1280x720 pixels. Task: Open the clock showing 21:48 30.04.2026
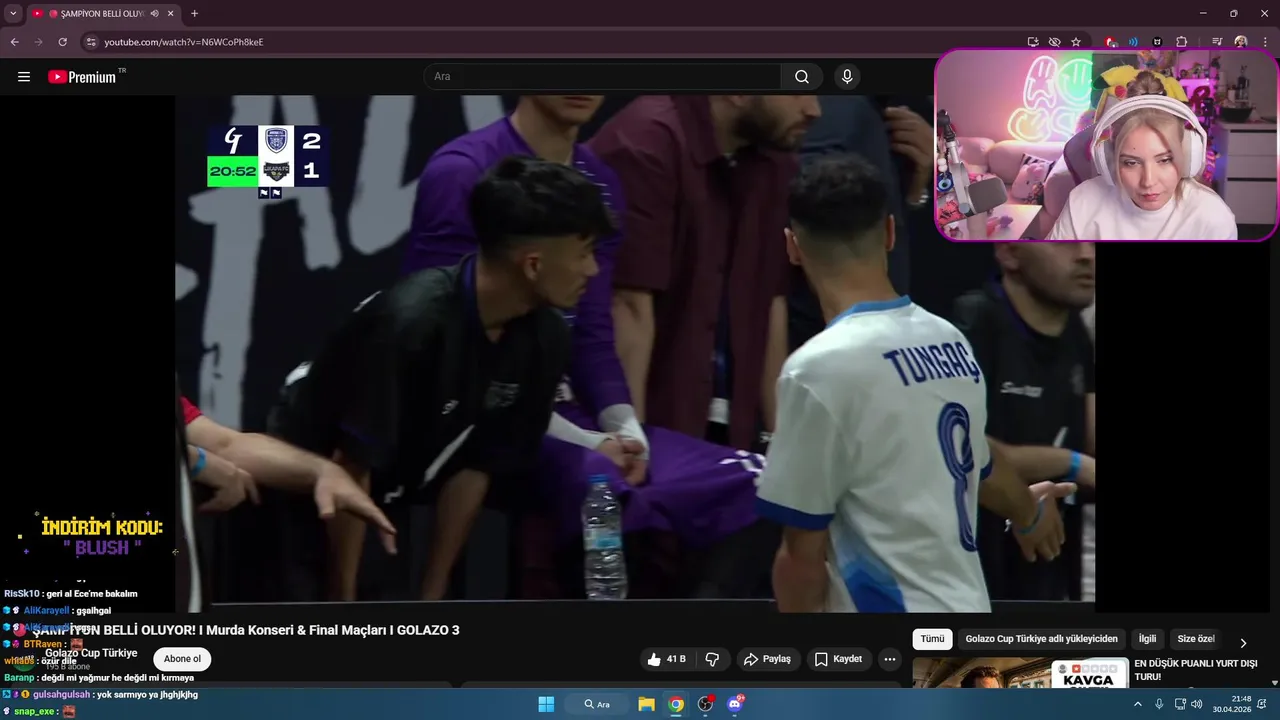[1232, 704]
